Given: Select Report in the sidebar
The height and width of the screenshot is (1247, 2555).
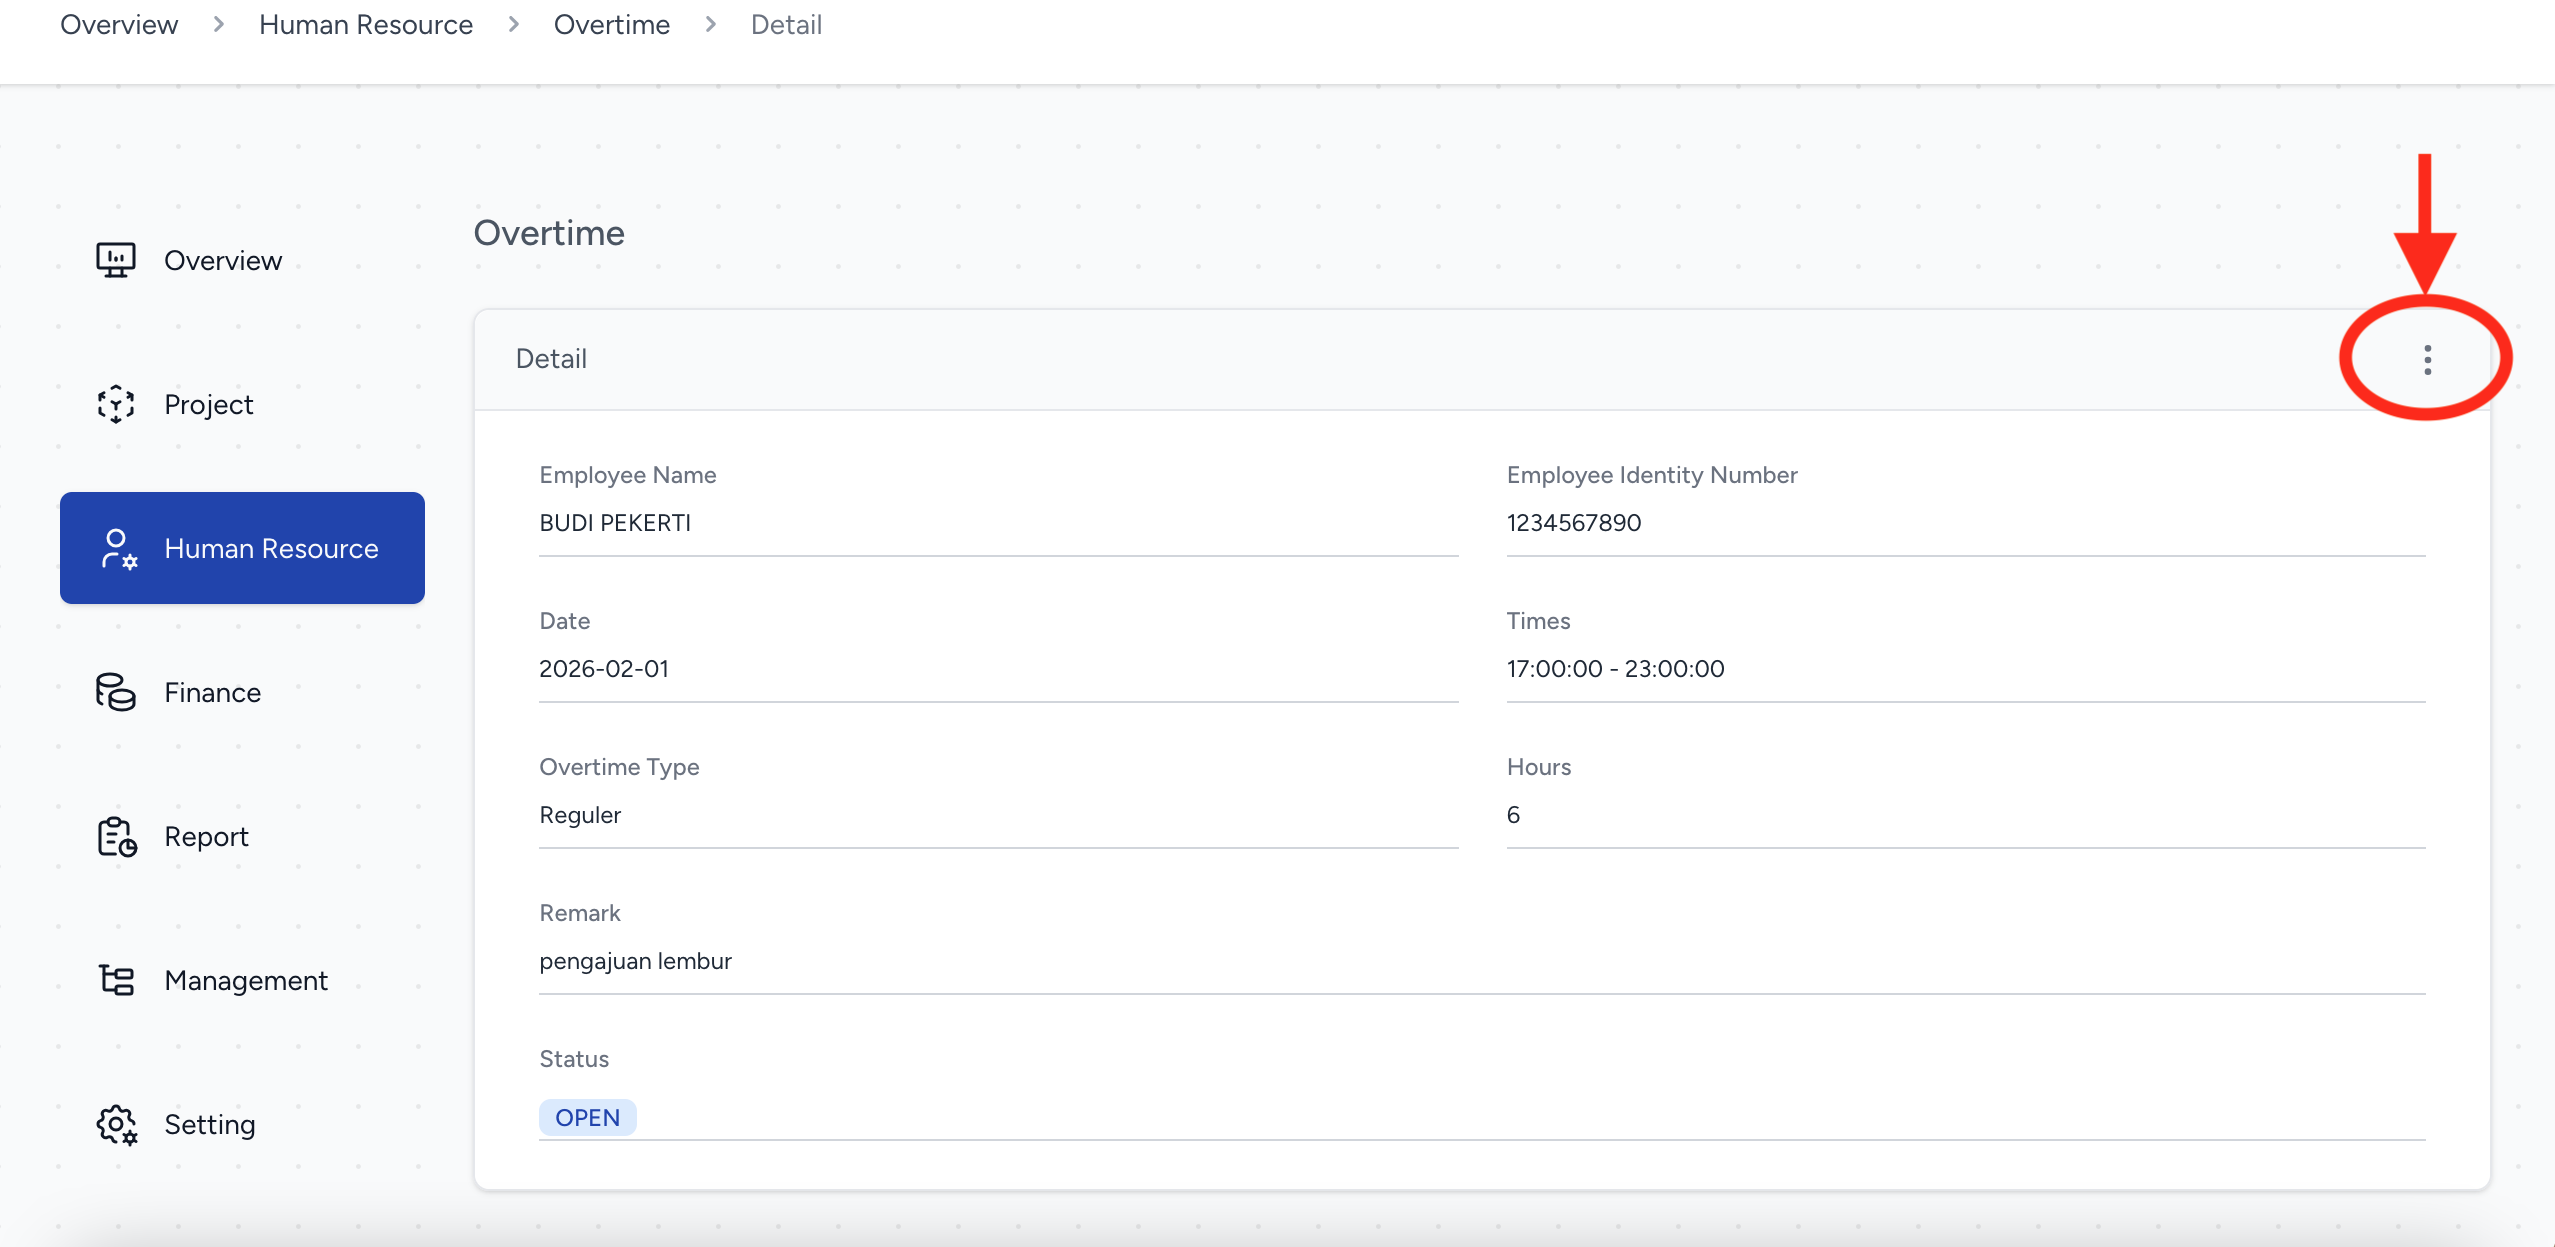Looking at the screenshot, I should [x=206, y=837].
